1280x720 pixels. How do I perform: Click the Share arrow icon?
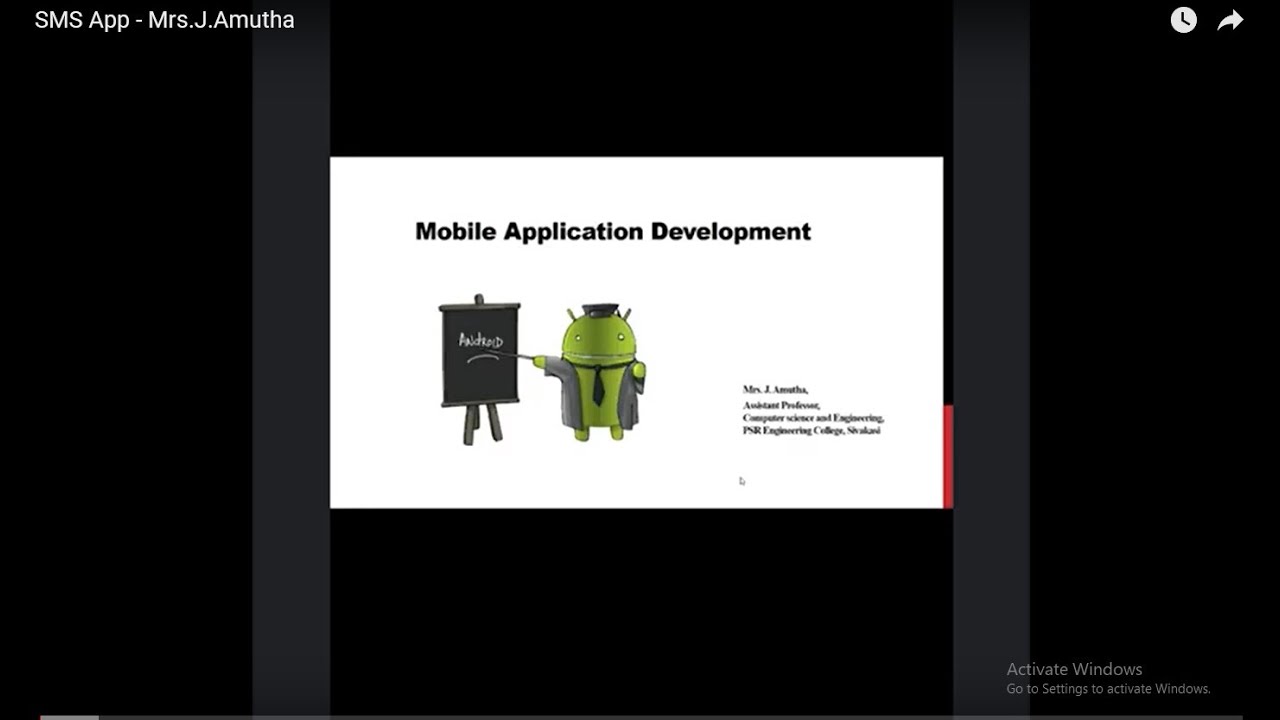click(x=1230, y=20)
